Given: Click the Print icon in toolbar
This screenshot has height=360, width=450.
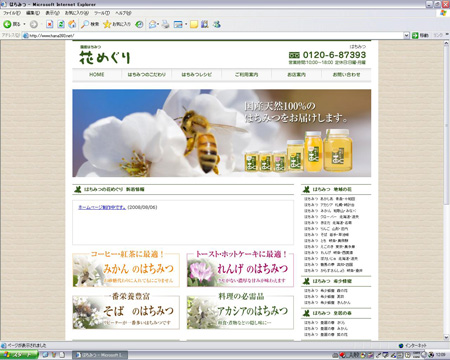Looking at the screenshot, I should coord(165,24).
